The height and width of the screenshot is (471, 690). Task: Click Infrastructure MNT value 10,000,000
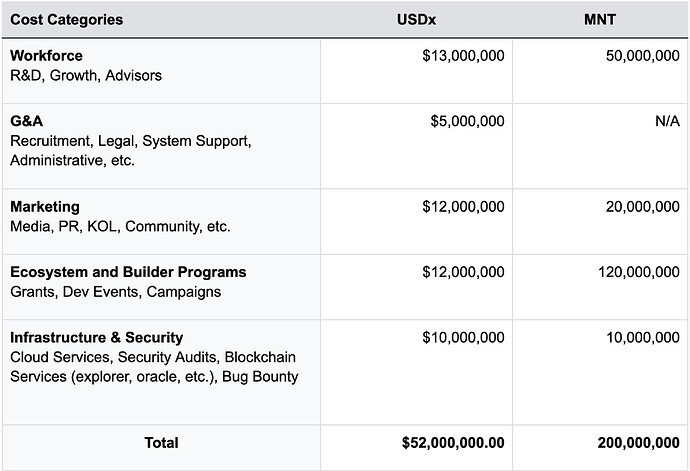642,338
